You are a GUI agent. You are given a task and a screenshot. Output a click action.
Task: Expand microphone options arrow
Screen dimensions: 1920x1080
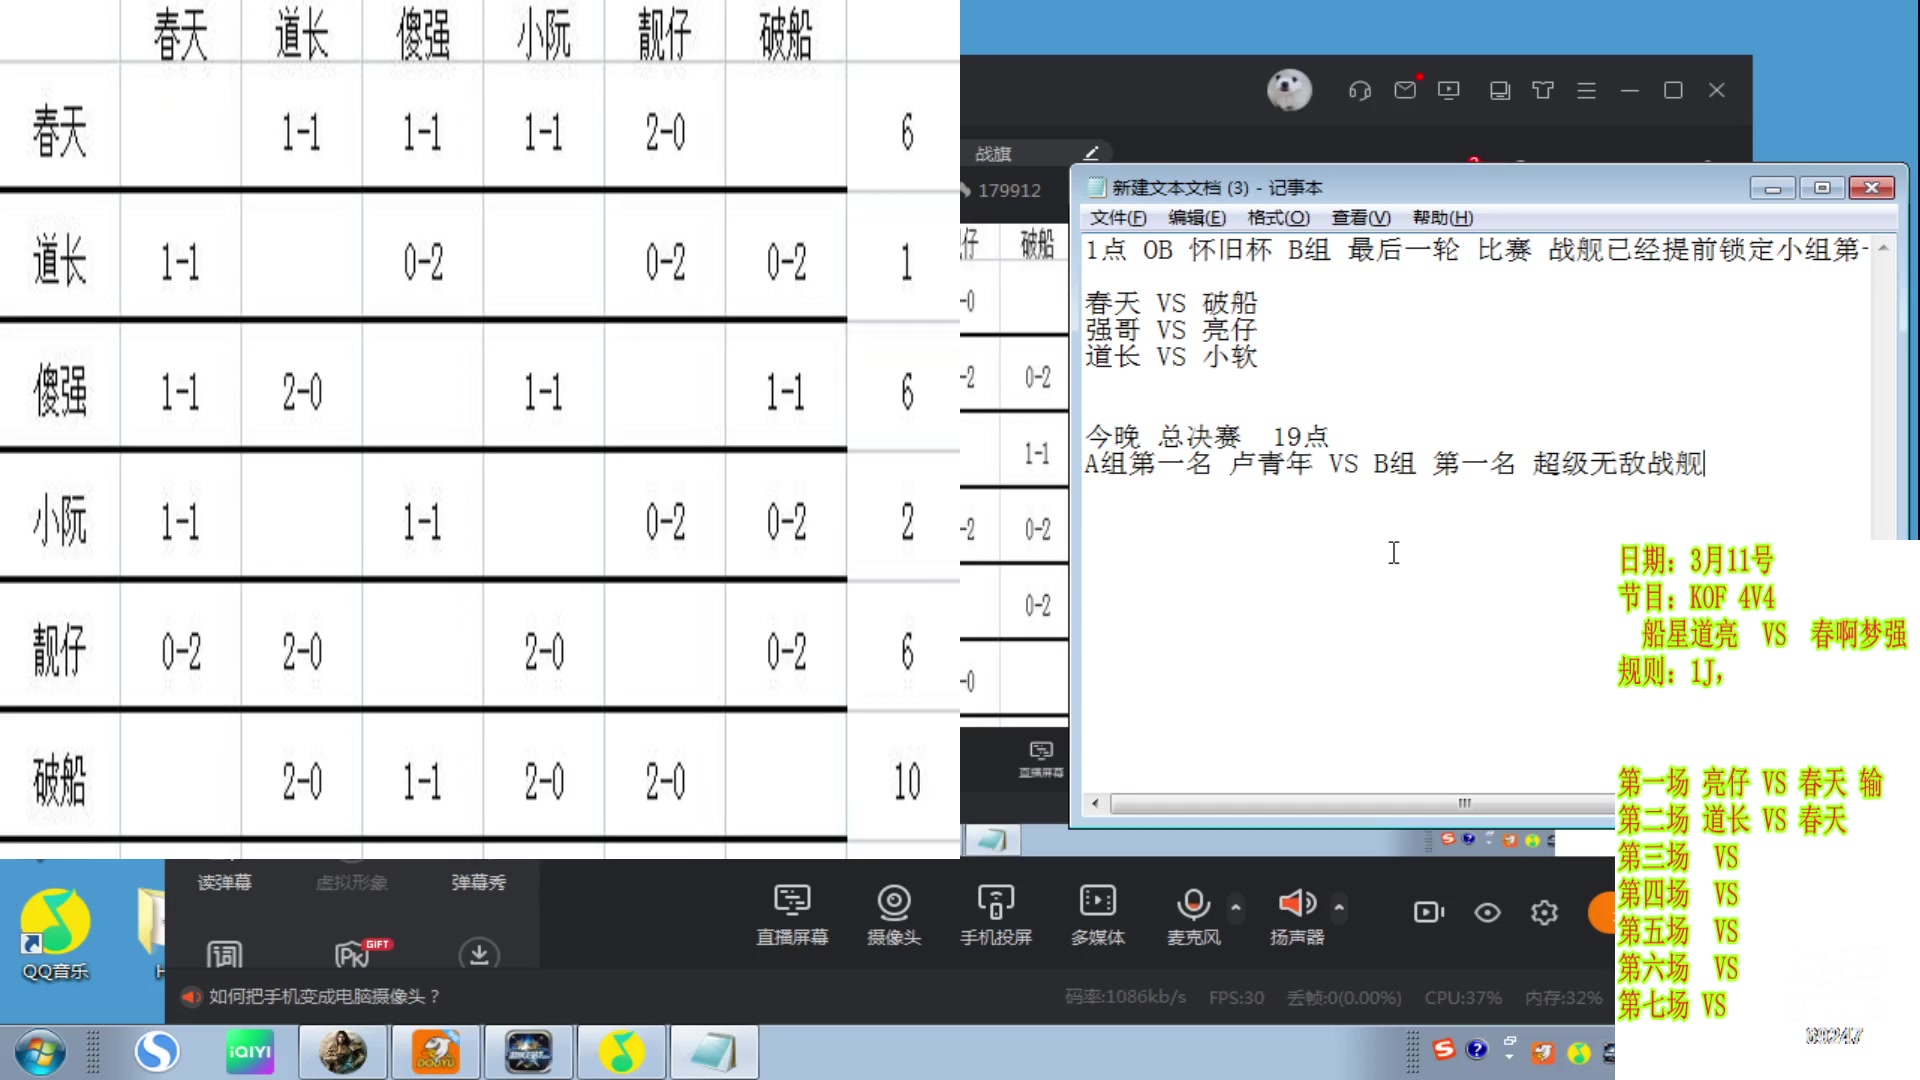[1236, 907]
